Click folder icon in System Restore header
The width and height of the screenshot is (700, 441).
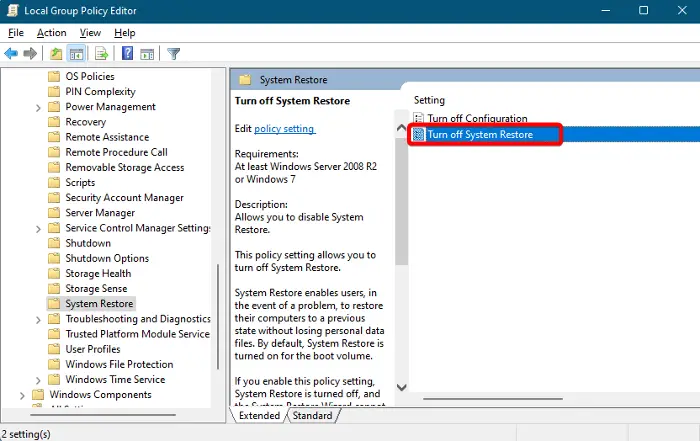coord(245,80)
